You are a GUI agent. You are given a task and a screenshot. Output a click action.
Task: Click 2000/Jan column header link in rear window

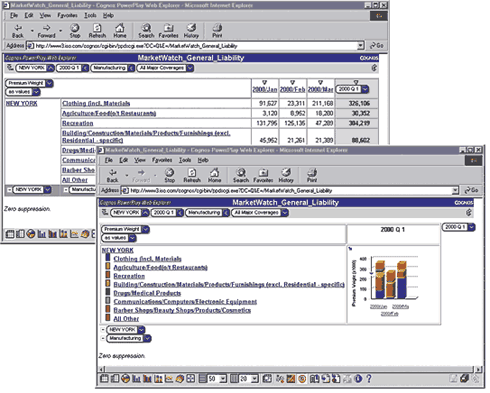pos(265,89)
